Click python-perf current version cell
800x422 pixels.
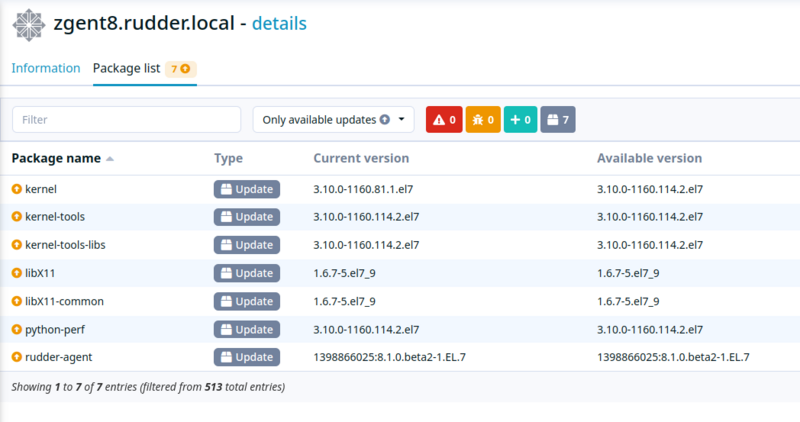[x=366, y=329]
